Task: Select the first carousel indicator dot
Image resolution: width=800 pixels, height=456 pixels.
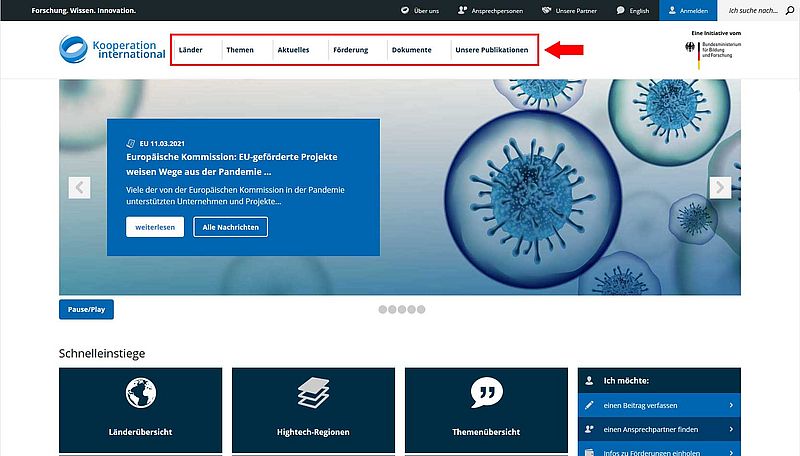Action: pyautogui.click(x=383, y=309)
